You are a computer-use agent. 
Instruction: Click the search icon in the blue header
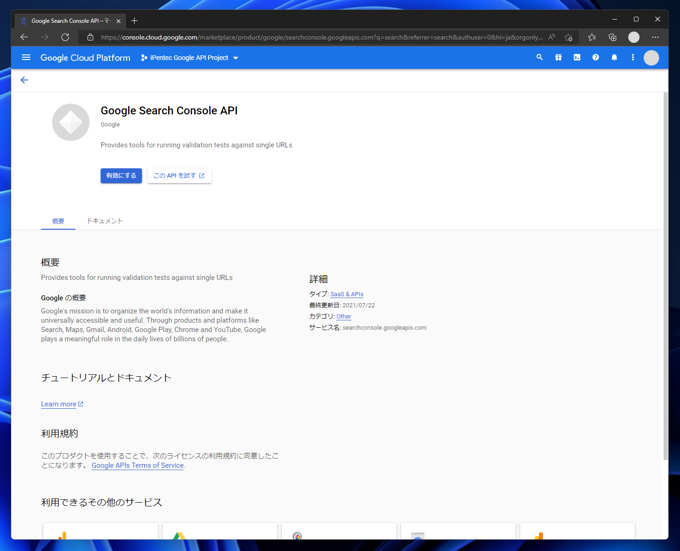539,57
